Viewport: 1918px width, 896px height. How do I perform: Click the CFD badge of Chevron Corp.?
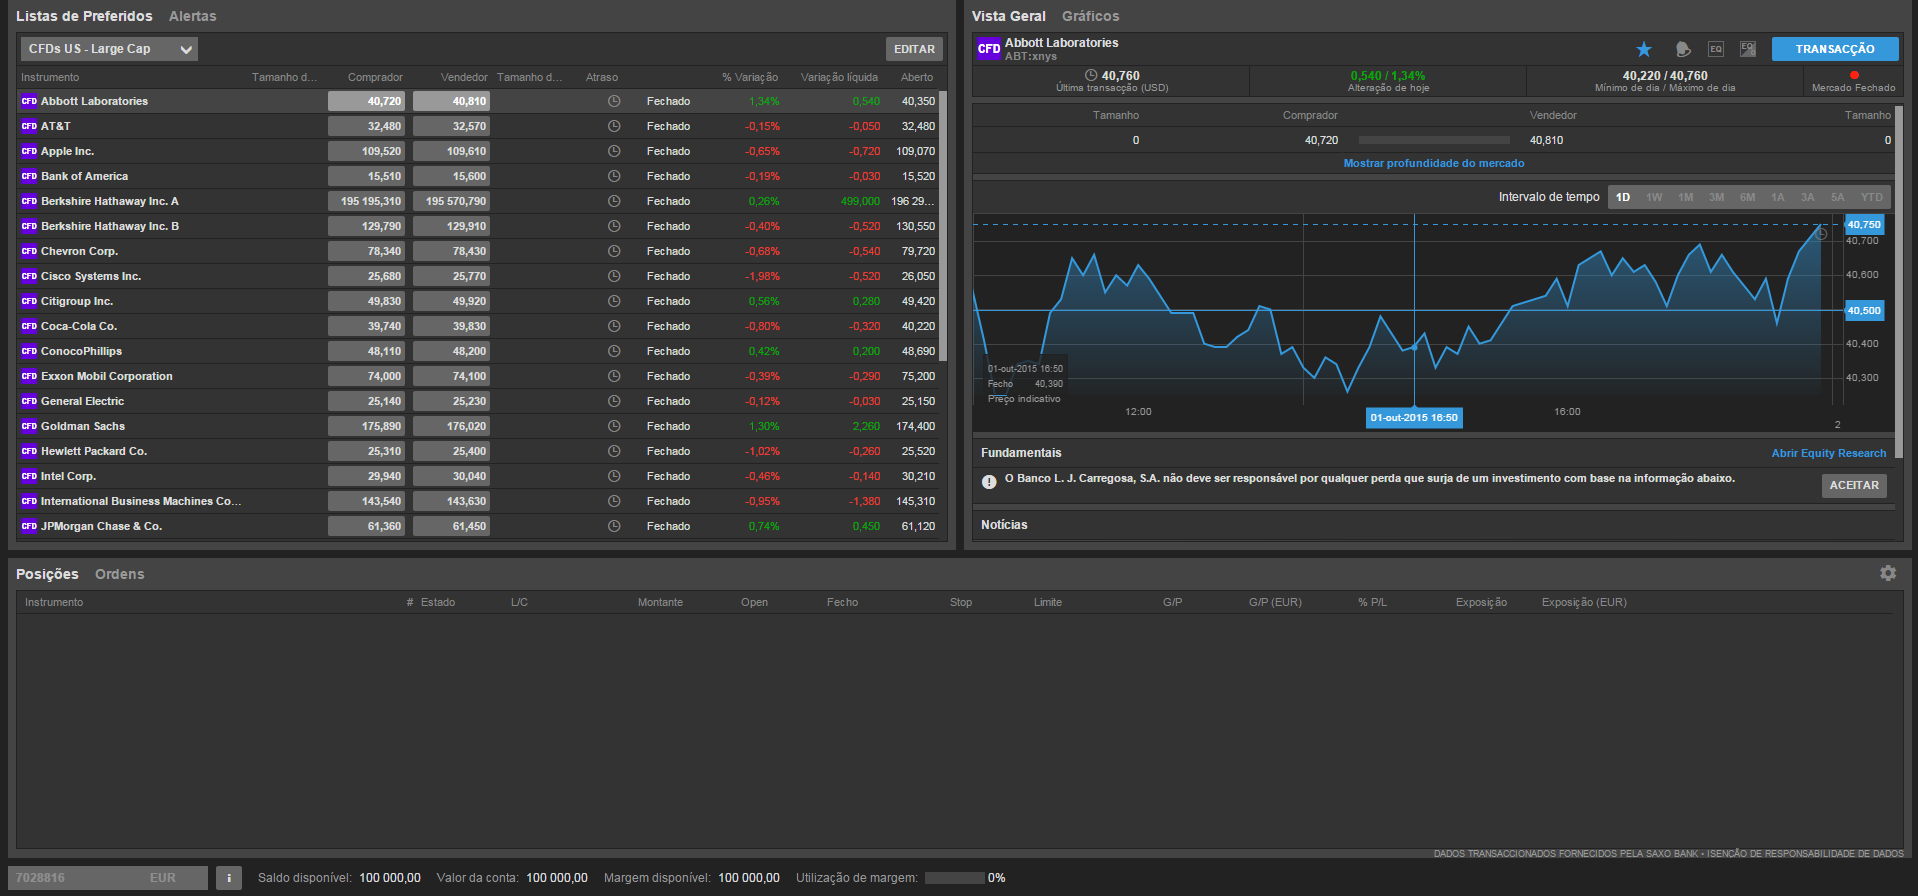tap(29, 251)
